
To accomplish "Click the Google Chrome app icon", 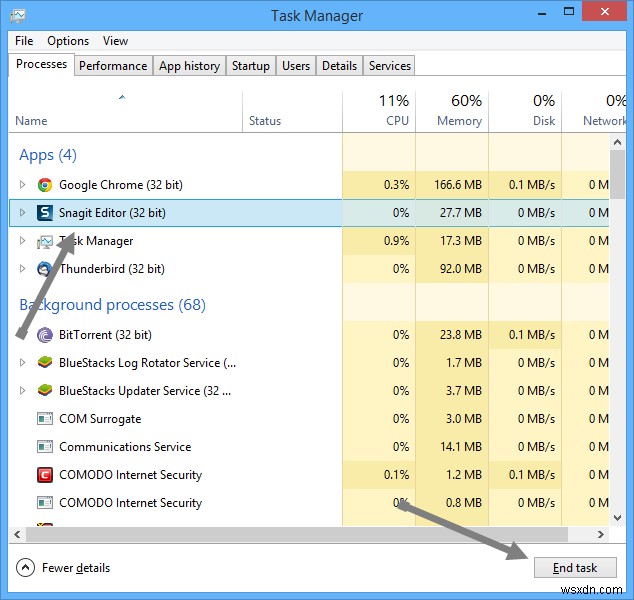I will pyautogui.click(x=45, y=185).
